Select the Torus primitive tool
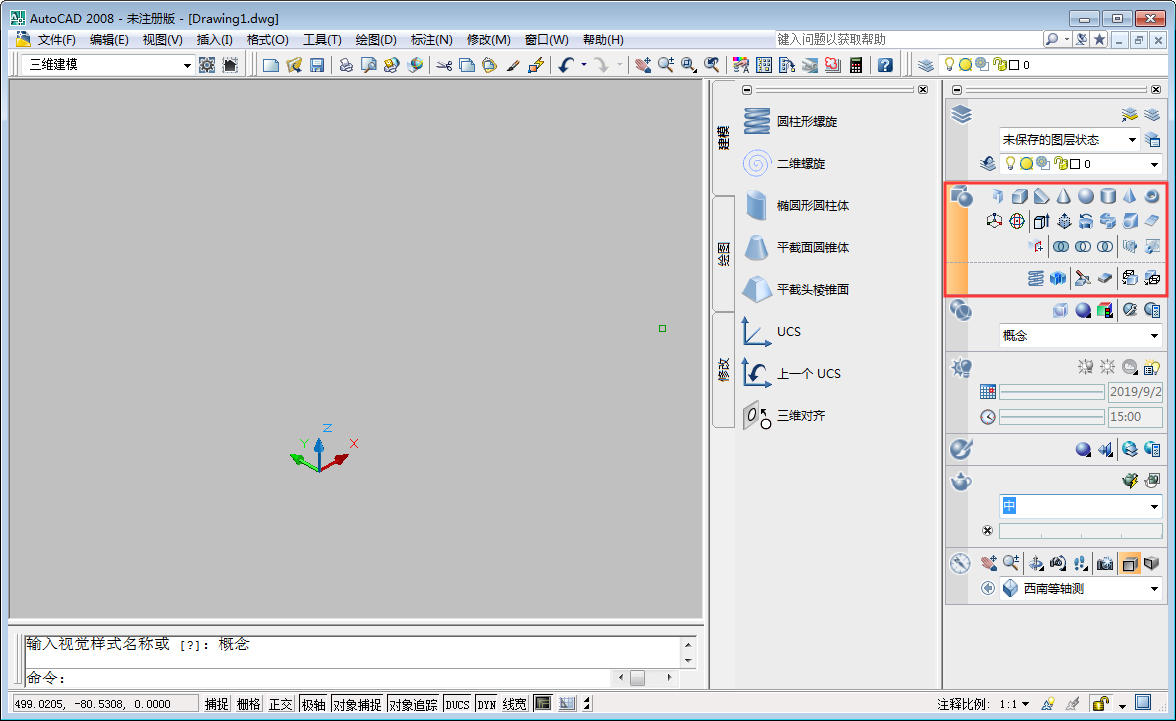This screenshot has width=1176, height=721. (x=1152, y=196)
